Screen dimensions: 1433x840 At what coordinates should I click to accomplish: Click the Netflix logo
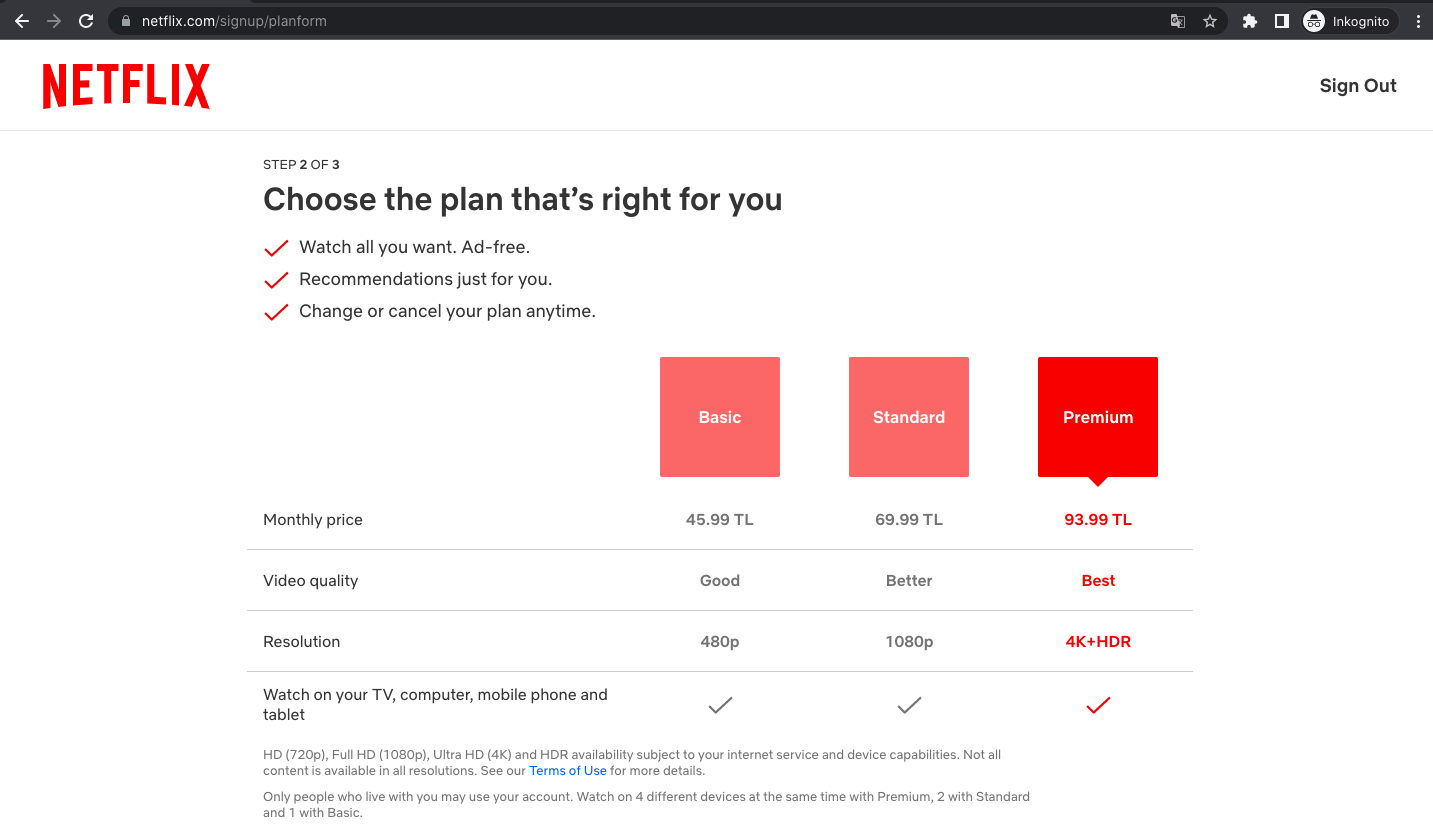click(x=126, y=86)
